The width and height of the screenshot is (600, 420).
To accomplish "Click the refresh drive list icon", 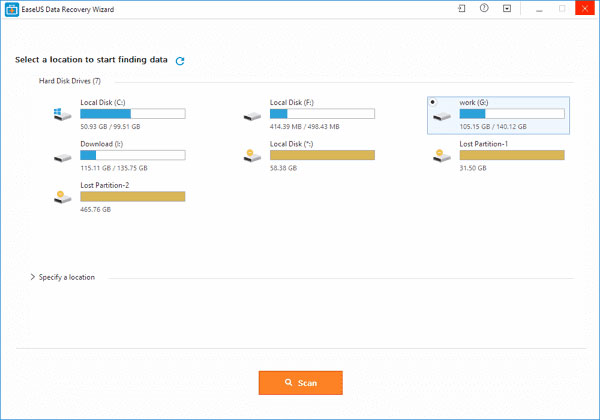I will 180,61.
